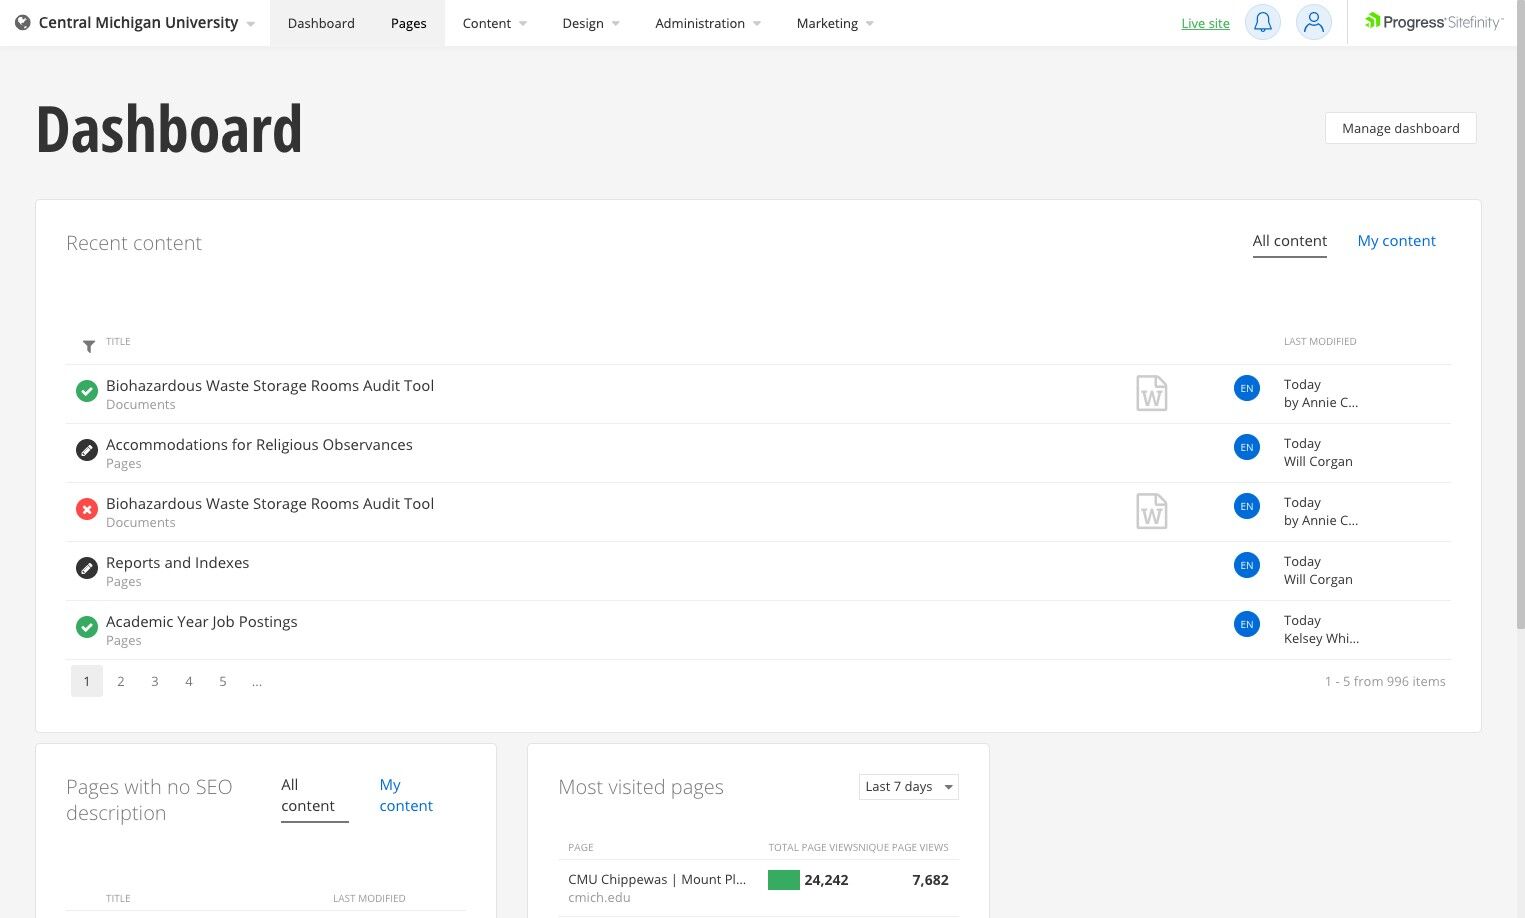Click the globe site selector icon

pyautogui.click(x=23, y=23)
